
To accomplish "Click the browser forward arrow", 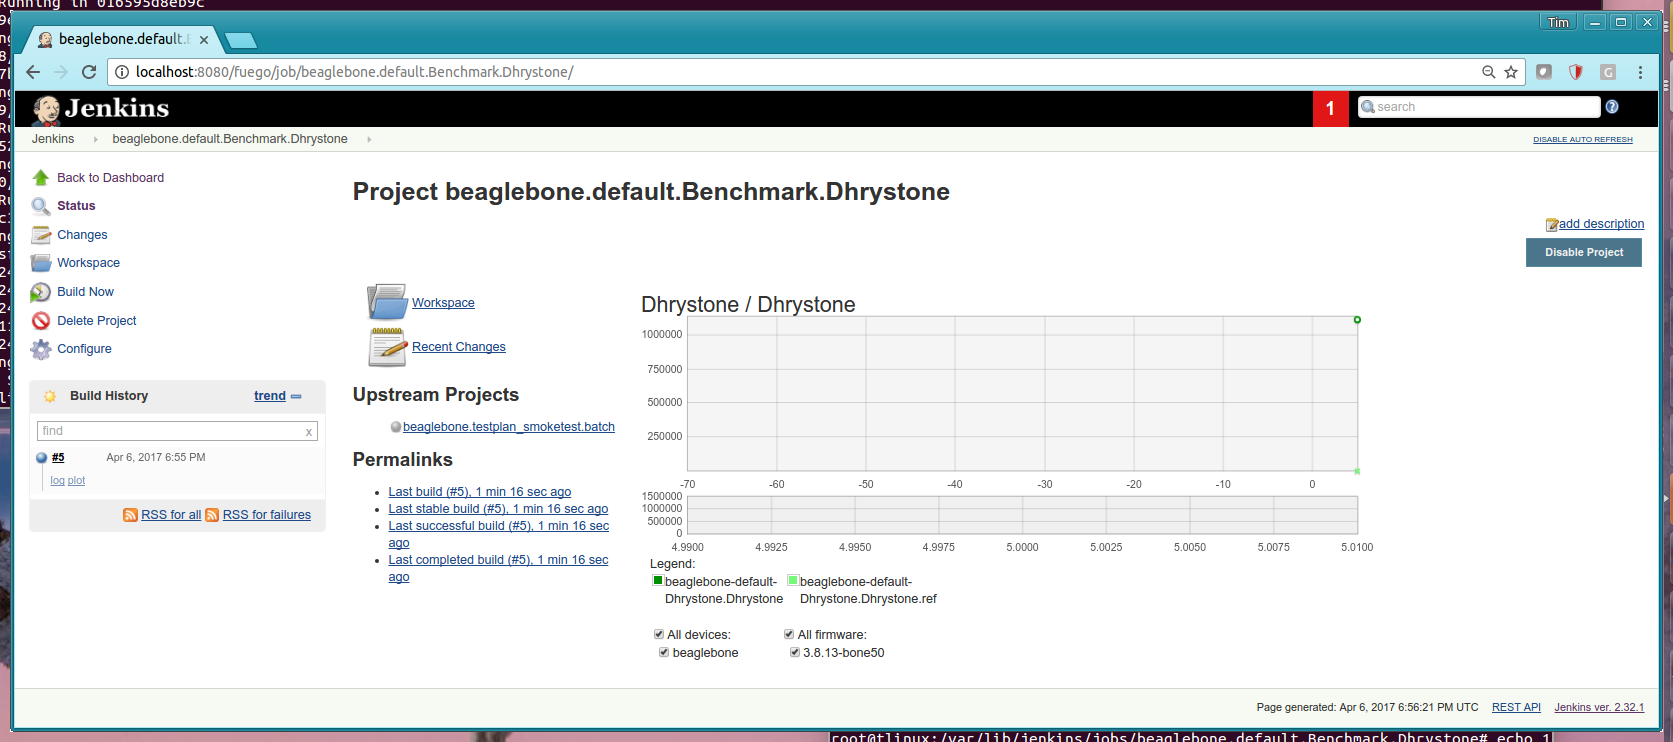I will (x=61, y=72).
